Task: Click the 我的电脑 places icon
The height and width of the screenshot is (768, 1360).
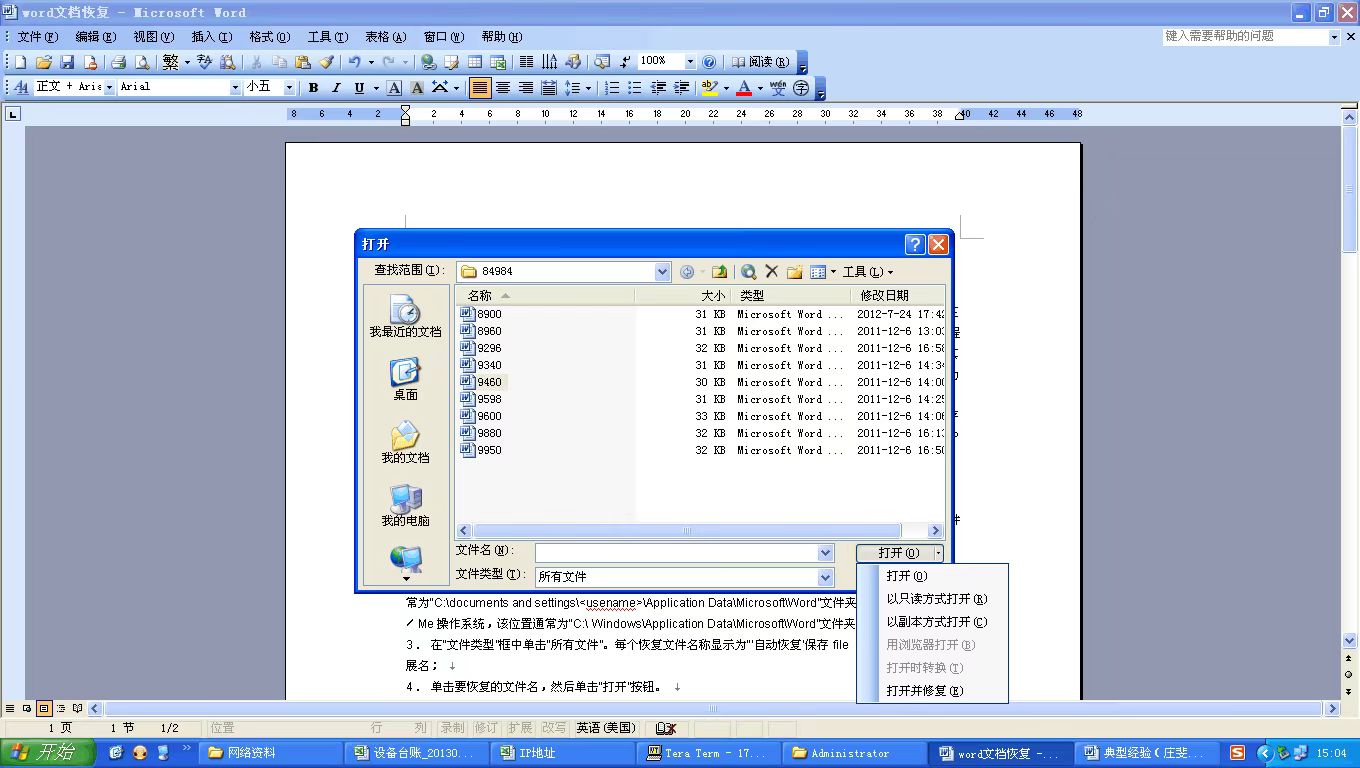Action: pos(405,505)
